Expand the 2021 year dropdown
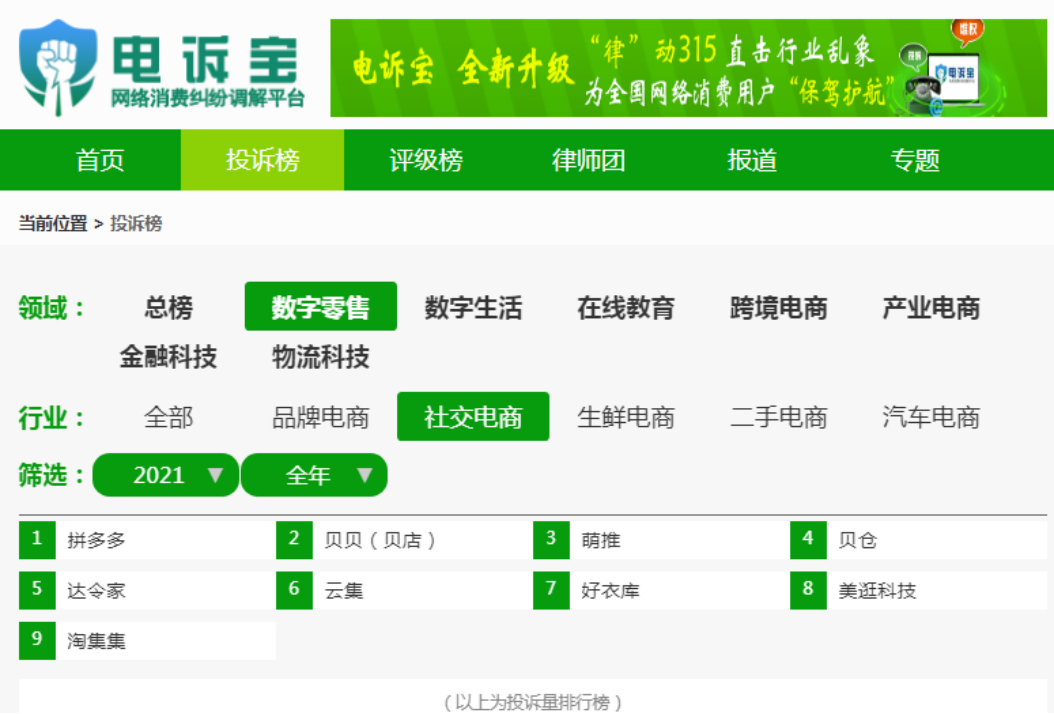The image size is (1054, 714). pyautogui.click(x=166, y=475)
